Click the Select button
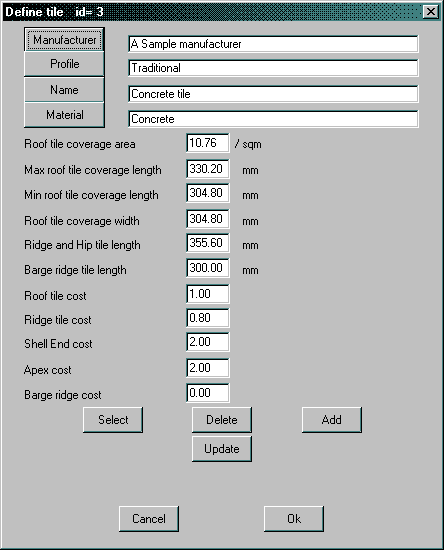The image size is (444, 550). pyautogui.click(x=113, y=420)
